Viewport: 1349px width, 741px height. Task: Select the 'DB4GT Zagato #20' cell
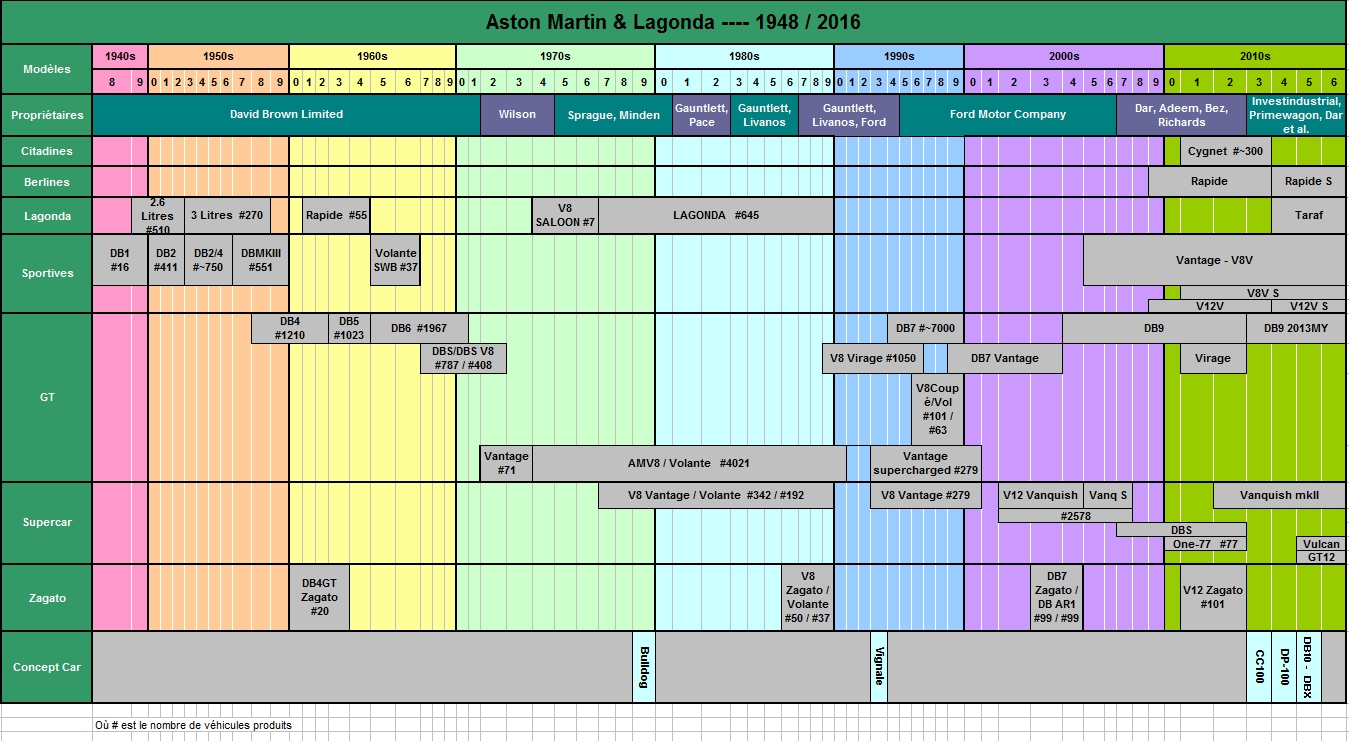coord(320,598)
